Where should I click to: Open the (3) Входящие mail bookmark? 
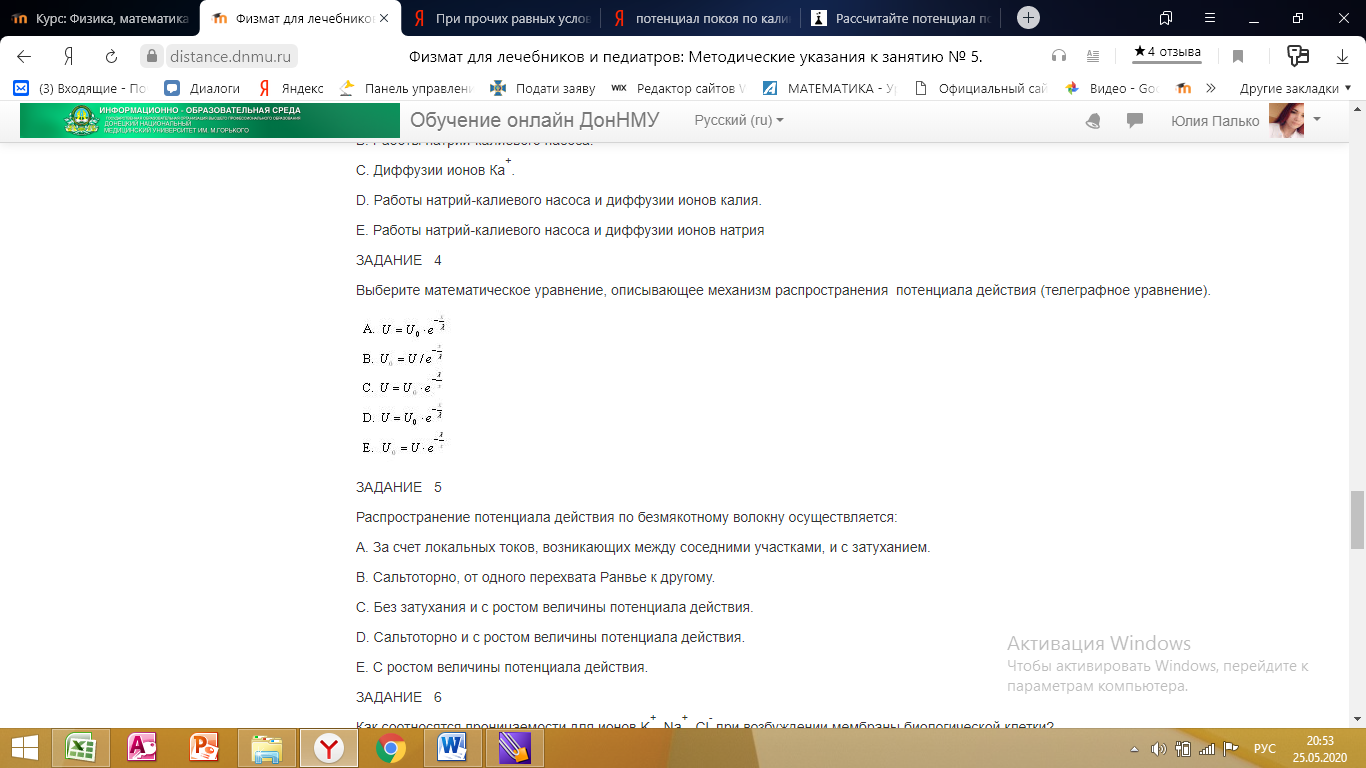pos(80,88)
